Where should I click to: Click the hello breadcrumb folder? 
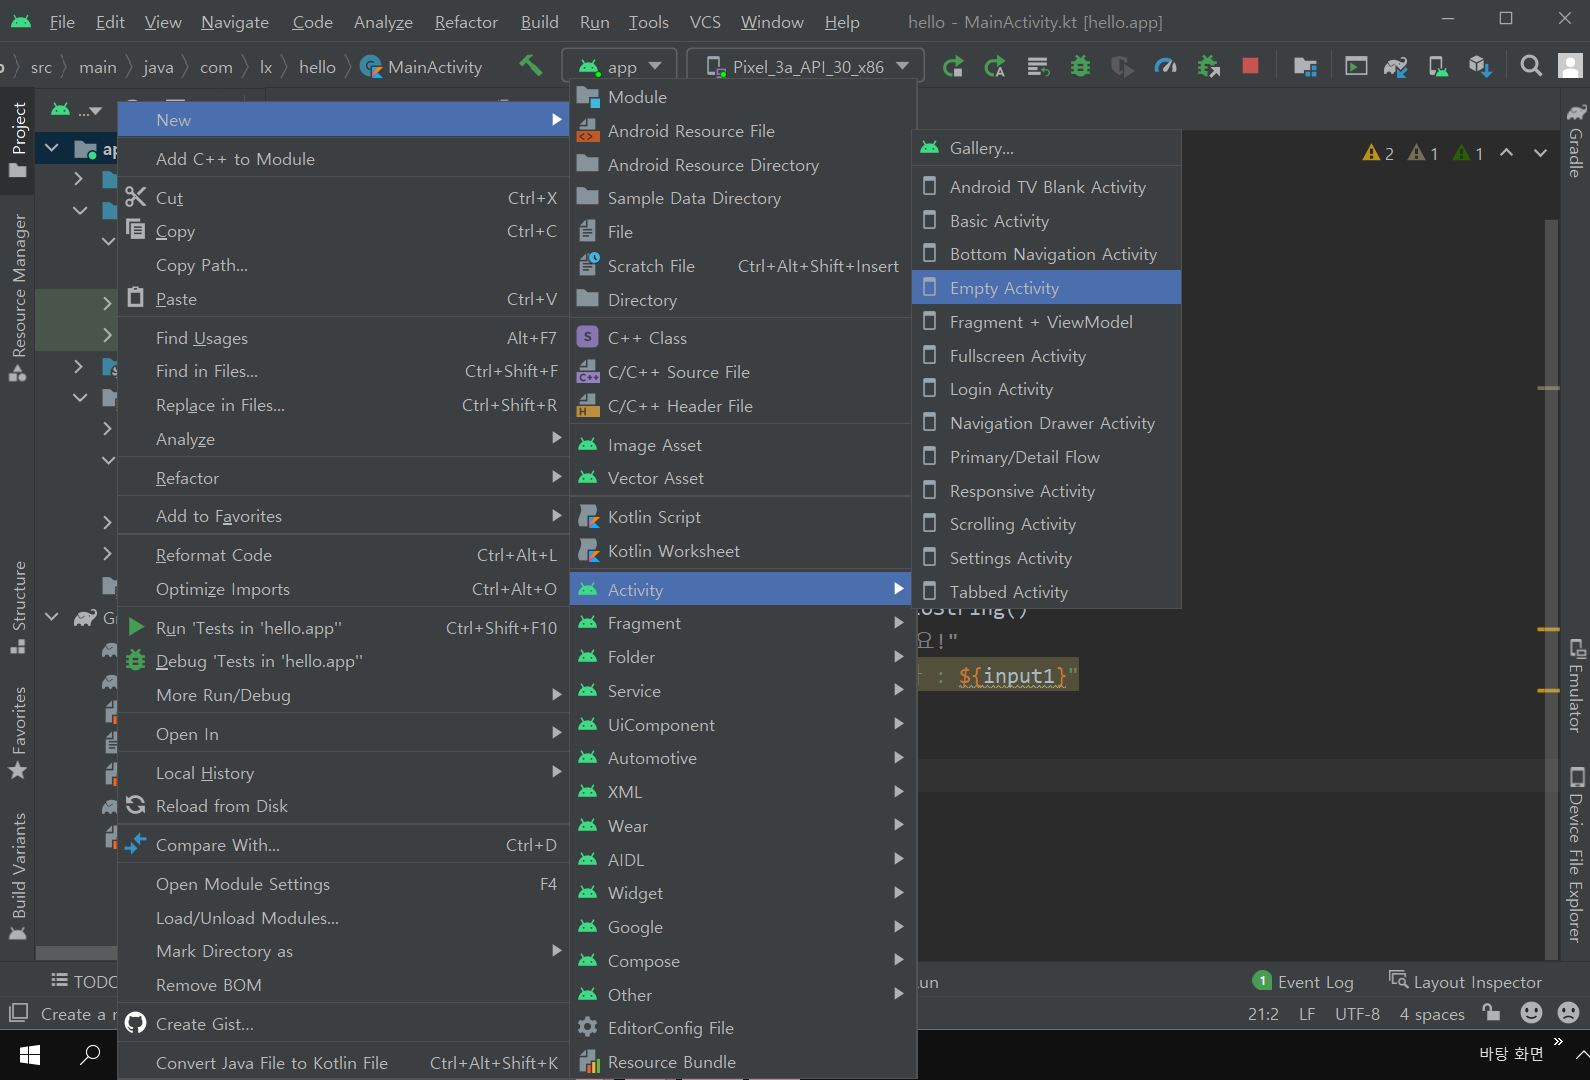[x=317, y=67]
